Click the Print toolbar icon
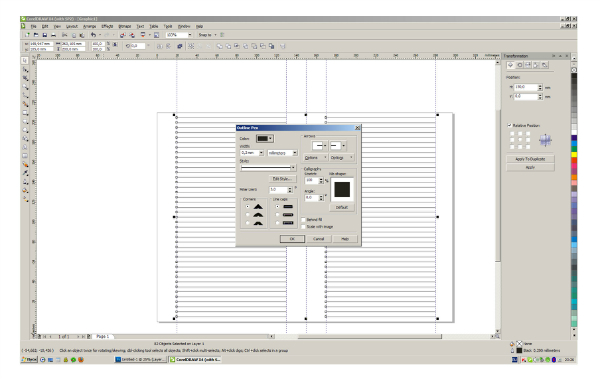Screen dimensions: 600x379 point(53,35)
